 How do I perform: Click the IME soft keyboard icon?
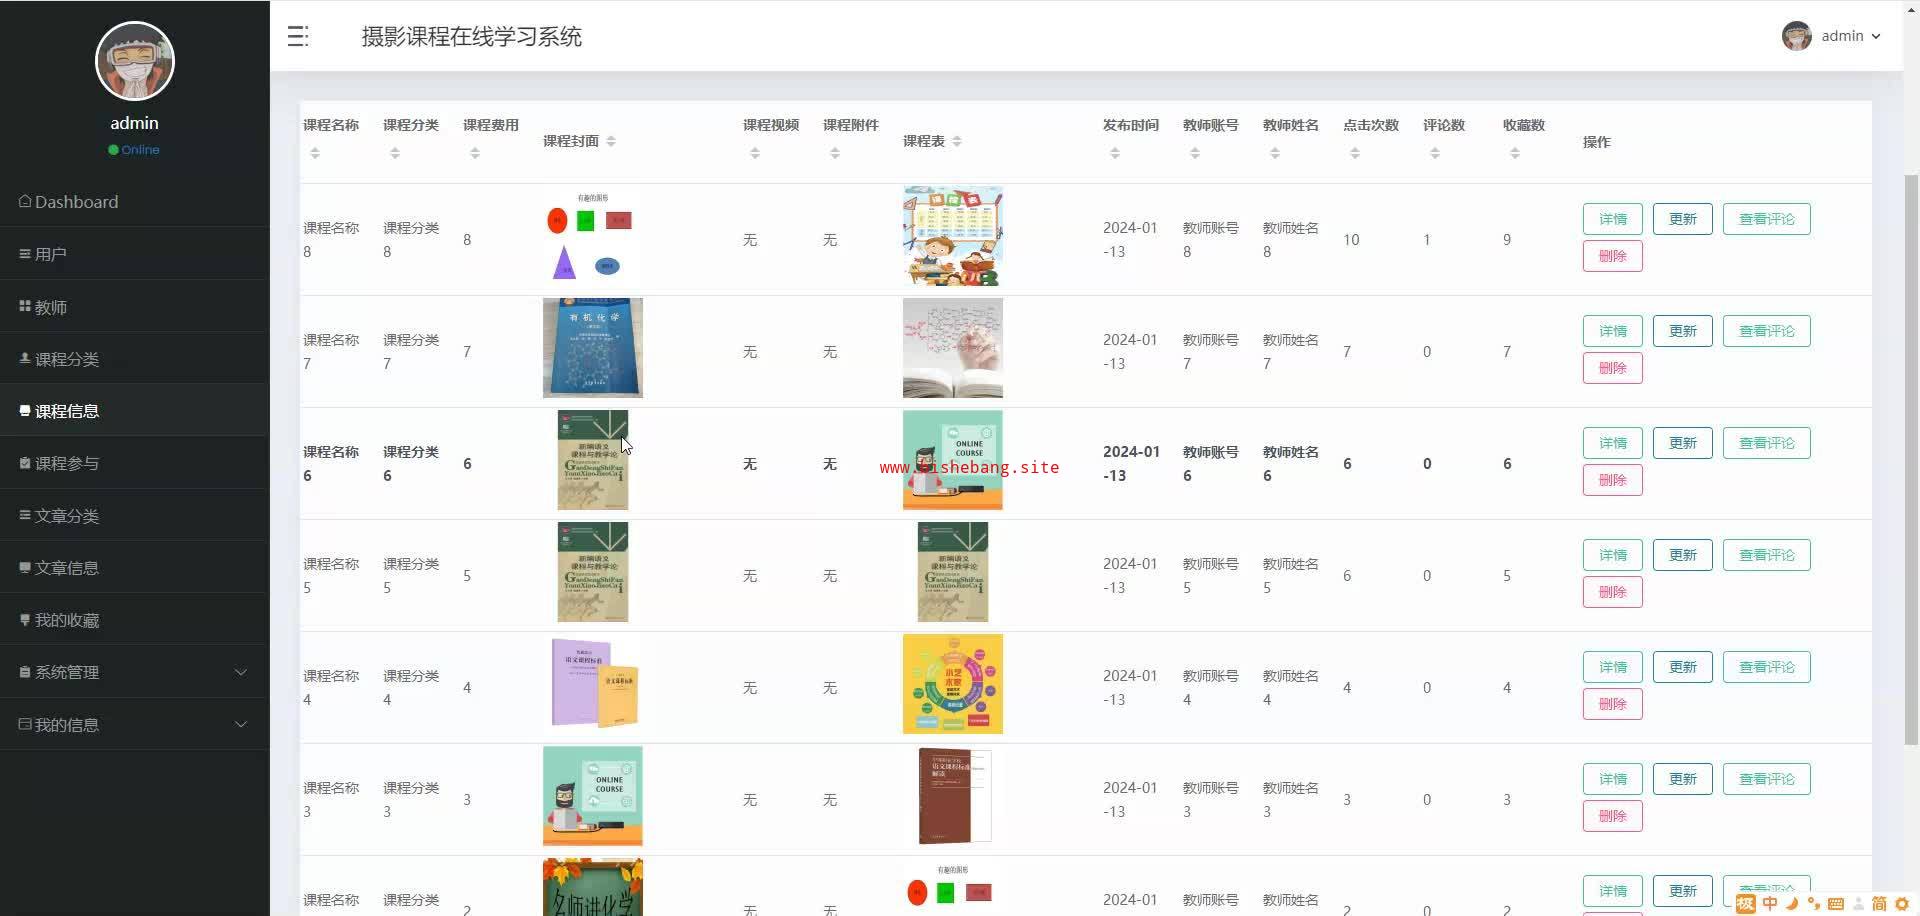point(1836,904)
